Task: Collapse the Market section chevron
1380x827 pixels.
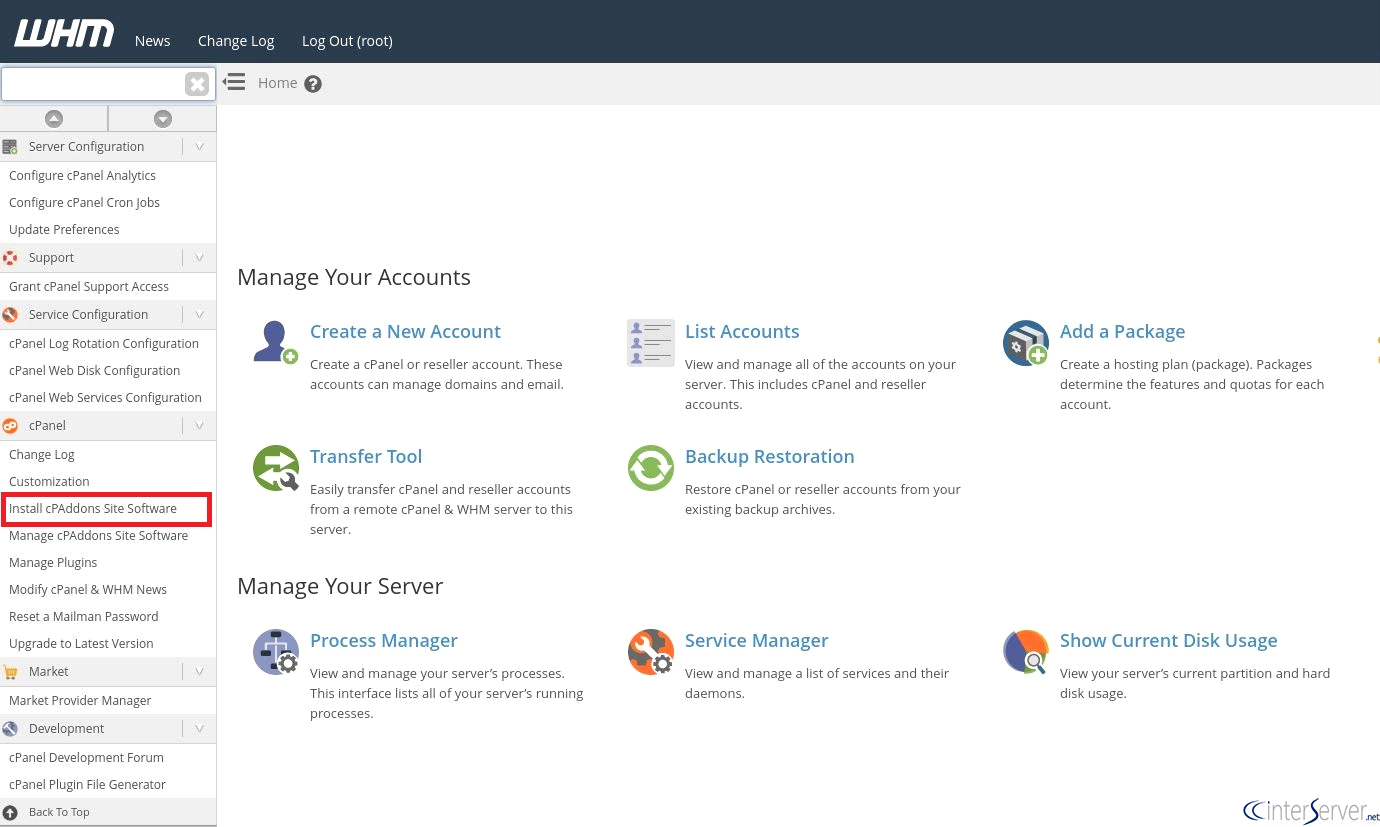Action: tap(199, 672)
